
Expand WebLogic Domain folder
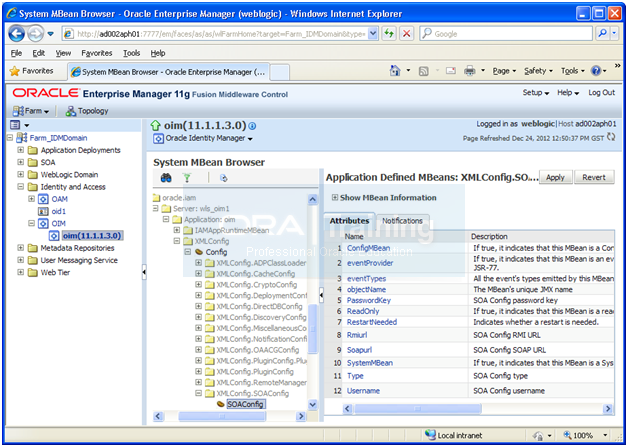click(20, 175)
